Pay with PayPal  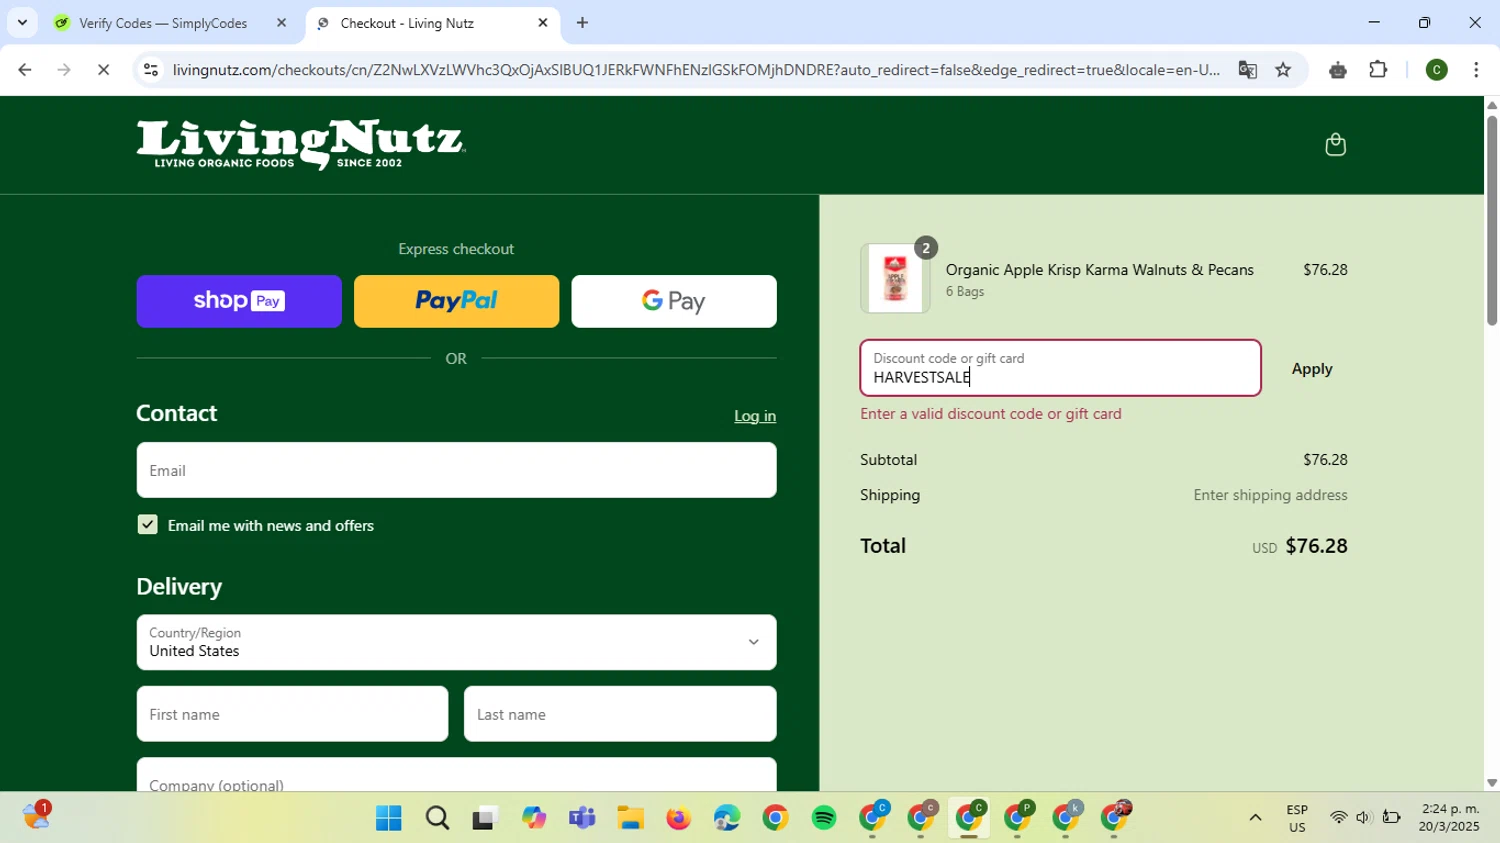click(456, 301)
